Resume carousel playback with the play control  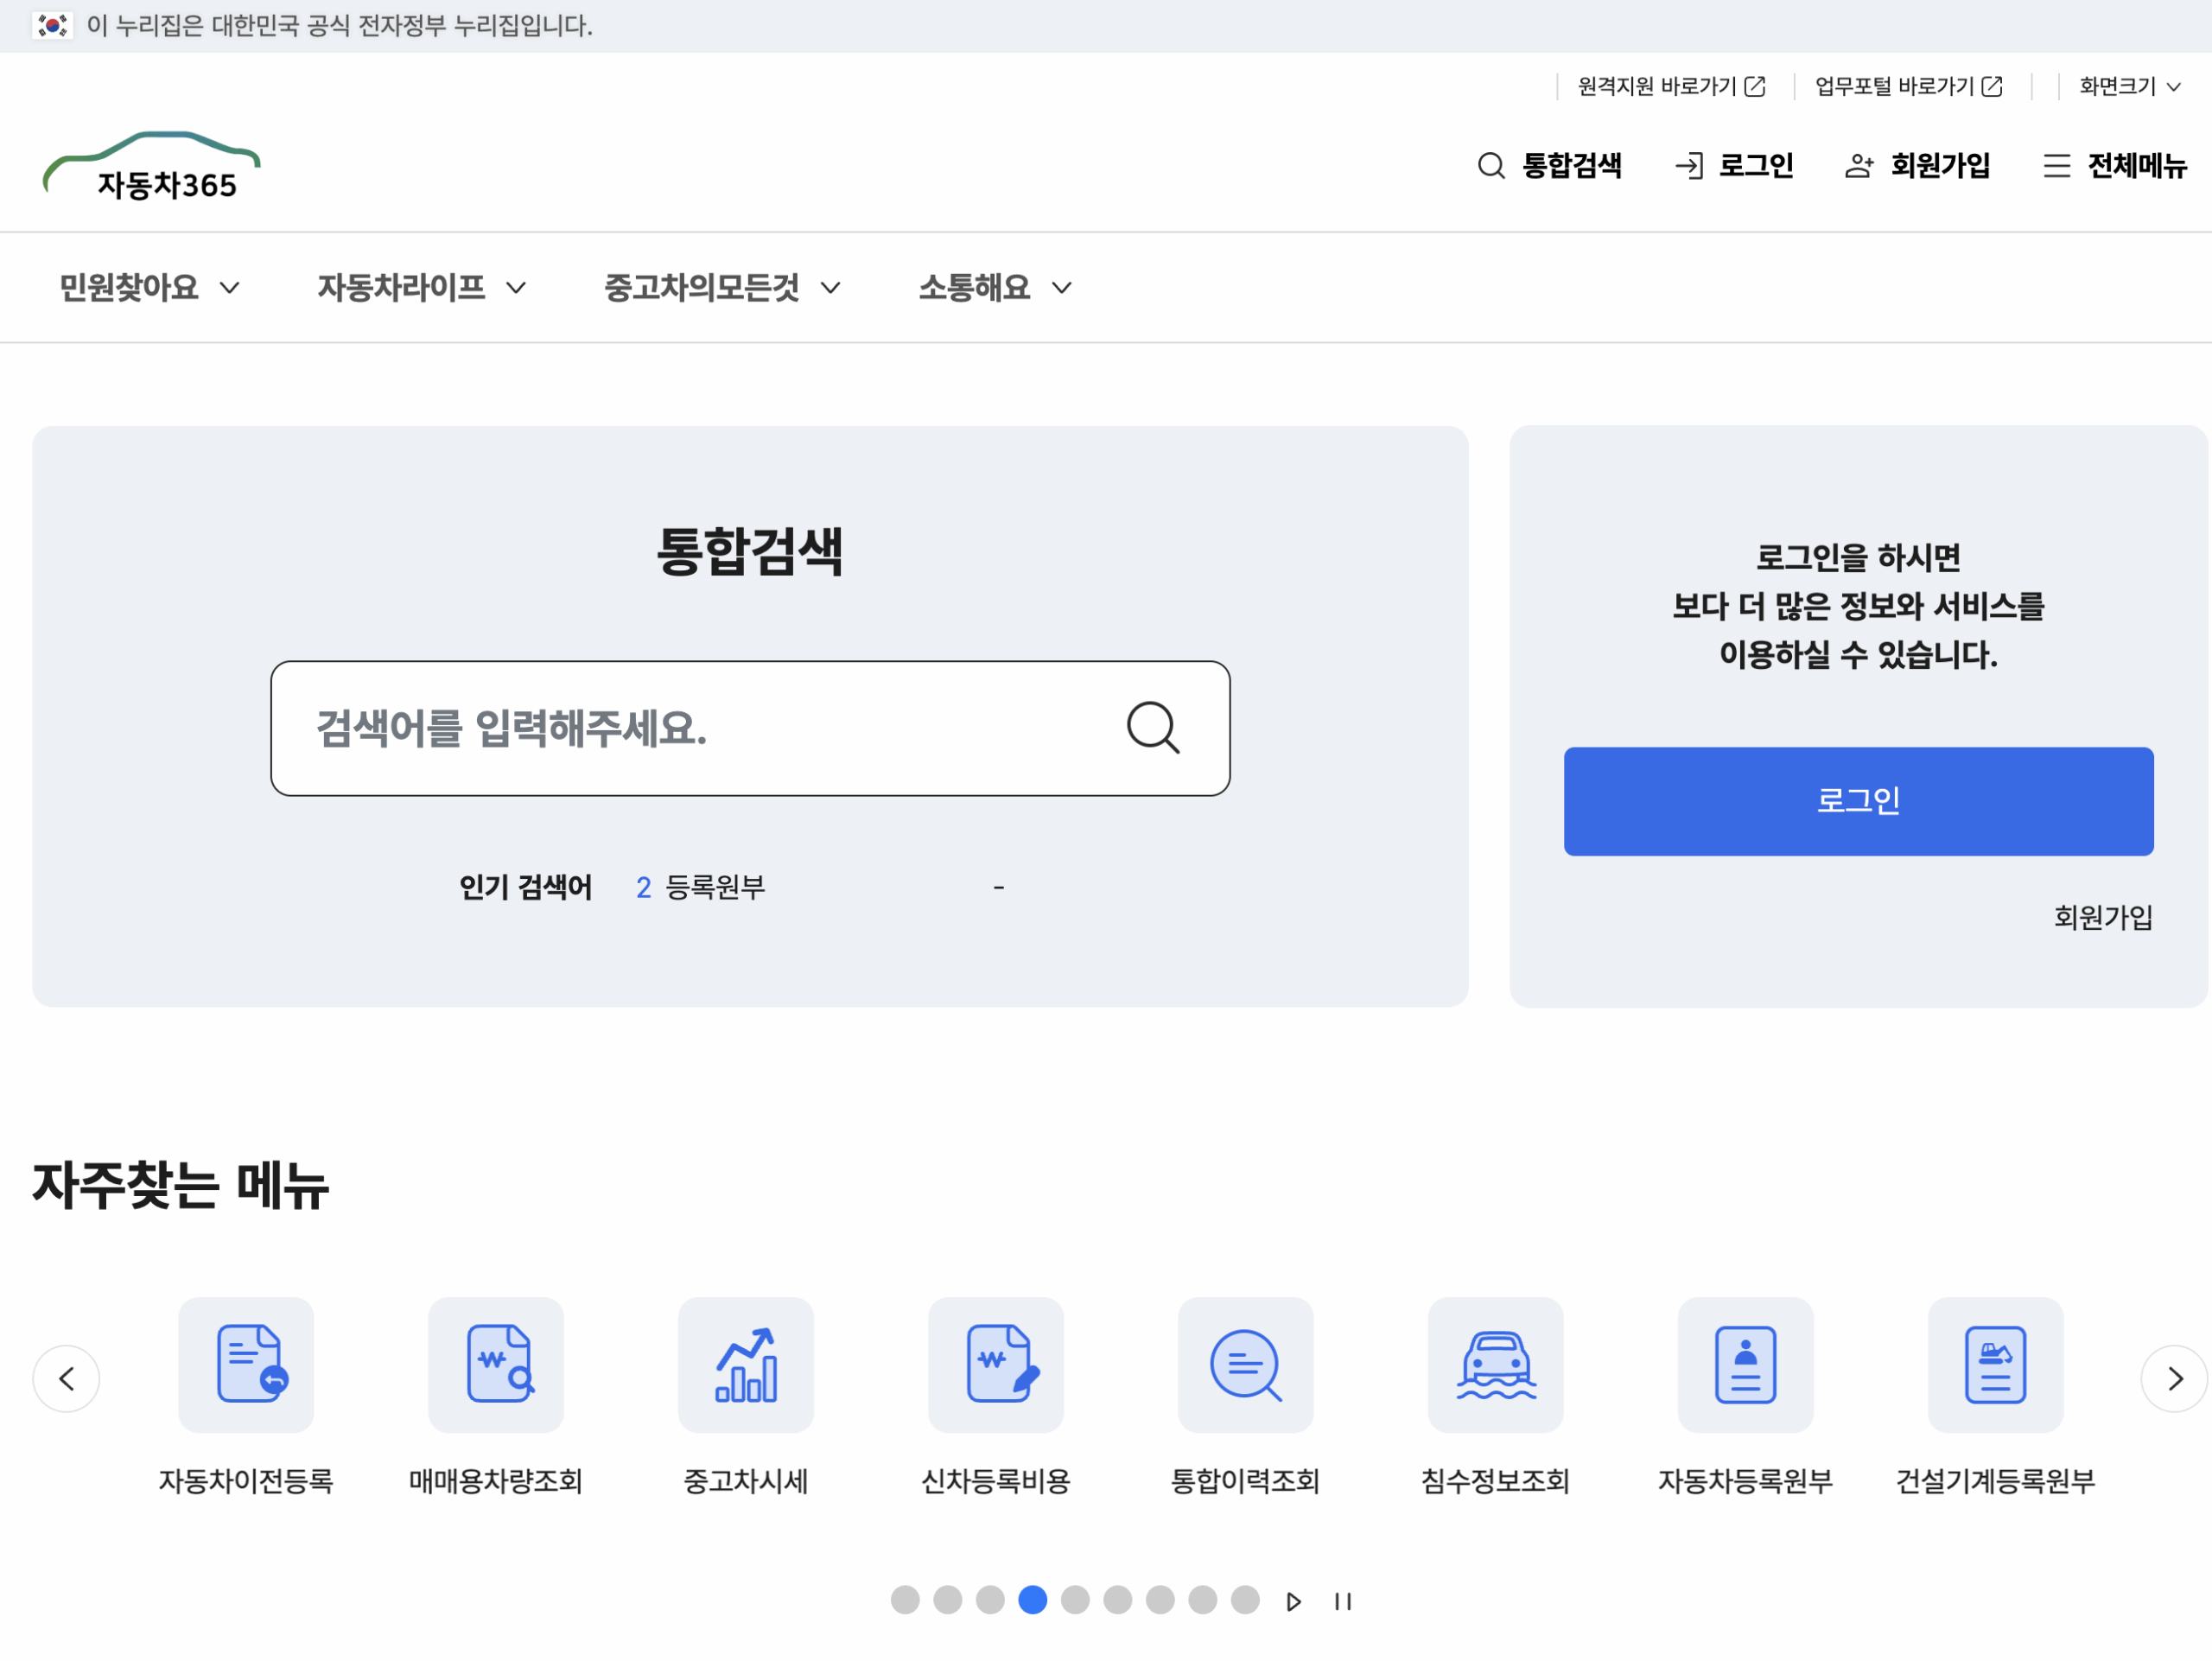1293,1601
